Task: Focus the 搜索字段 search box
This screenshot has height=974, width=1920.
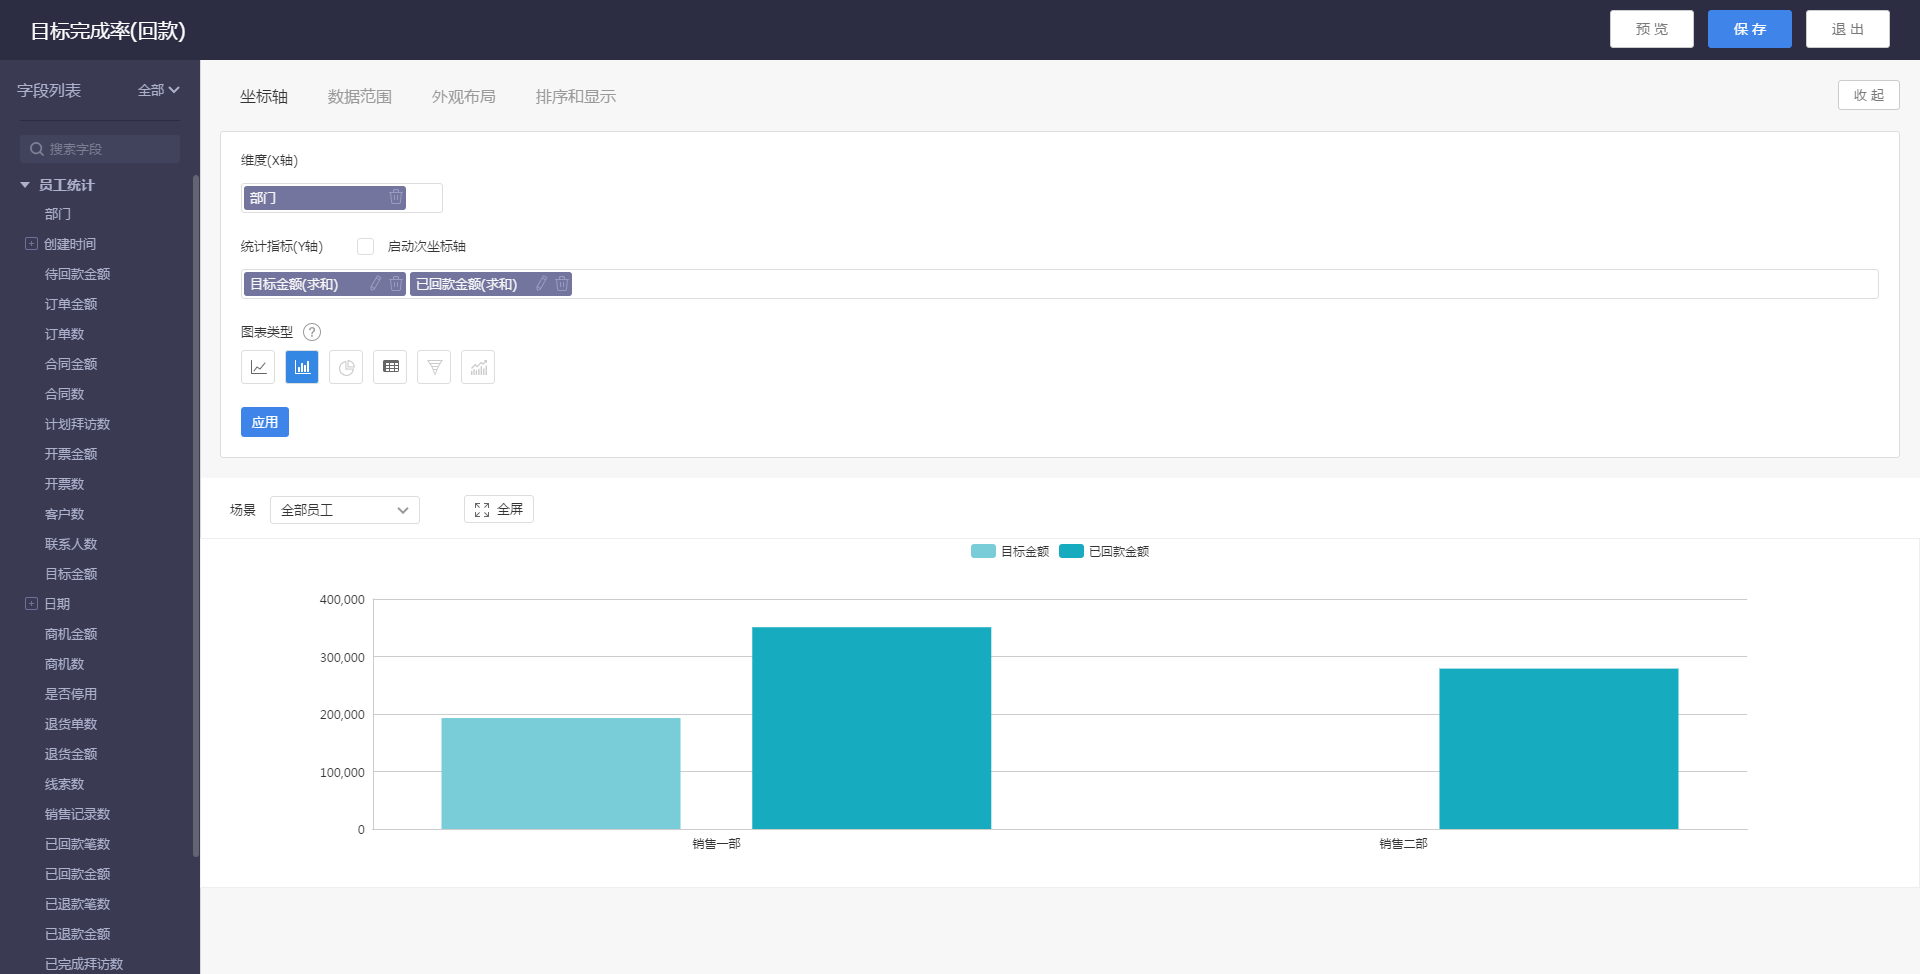Action: click(x=100, y=149)
